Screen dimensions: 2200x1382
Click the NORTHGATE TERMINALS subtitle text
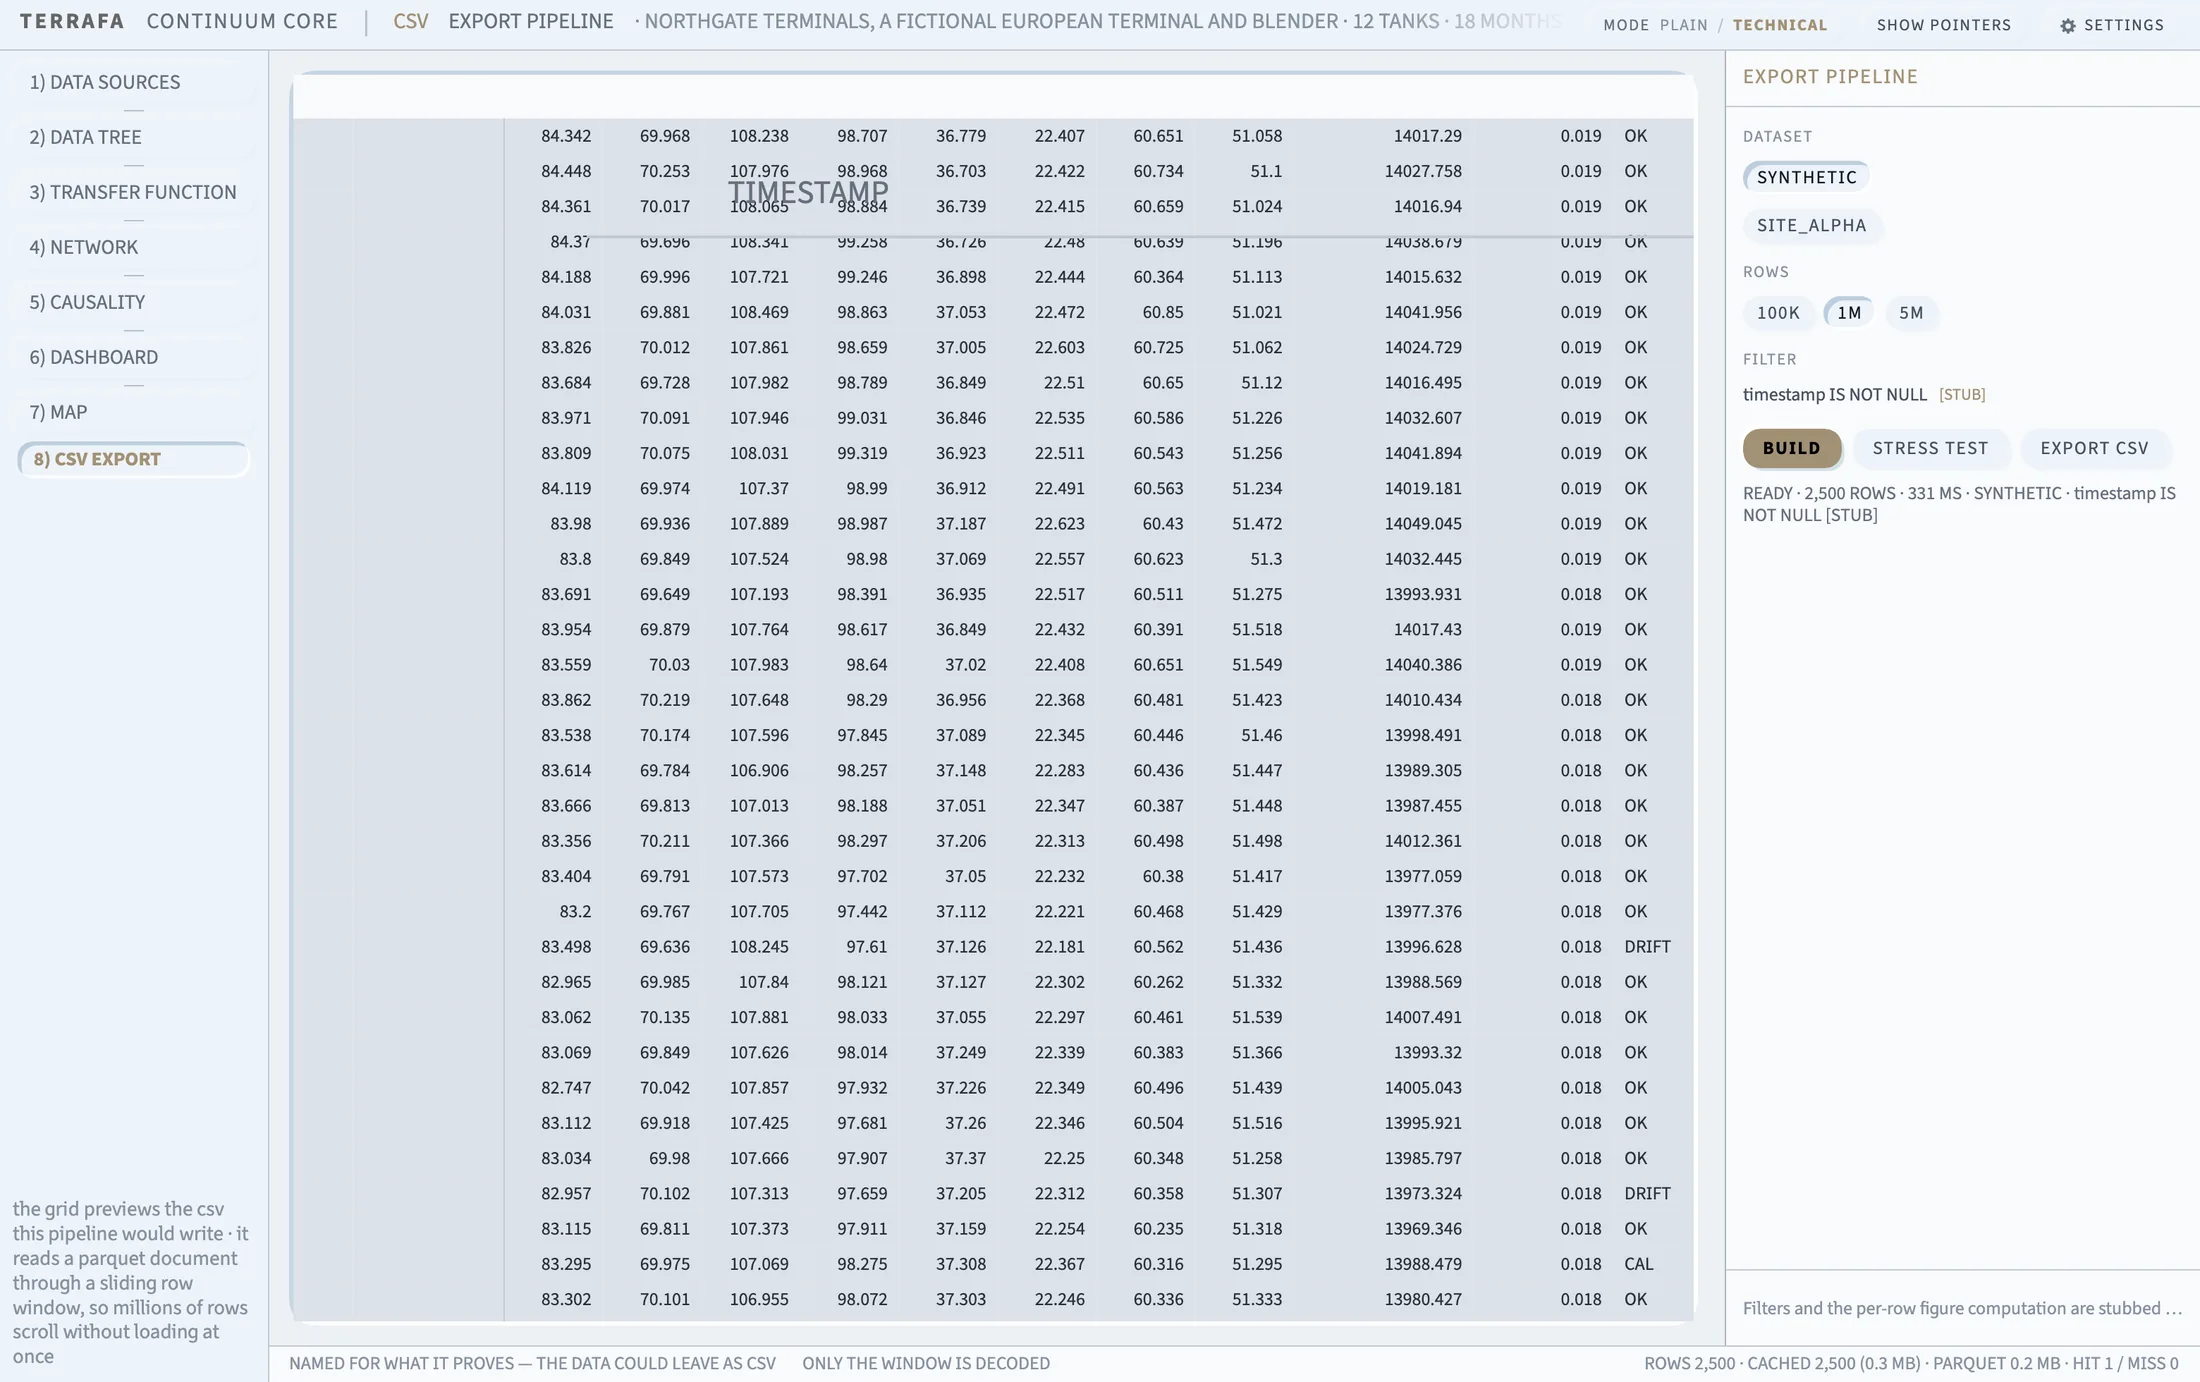(x=1098, y=21)
